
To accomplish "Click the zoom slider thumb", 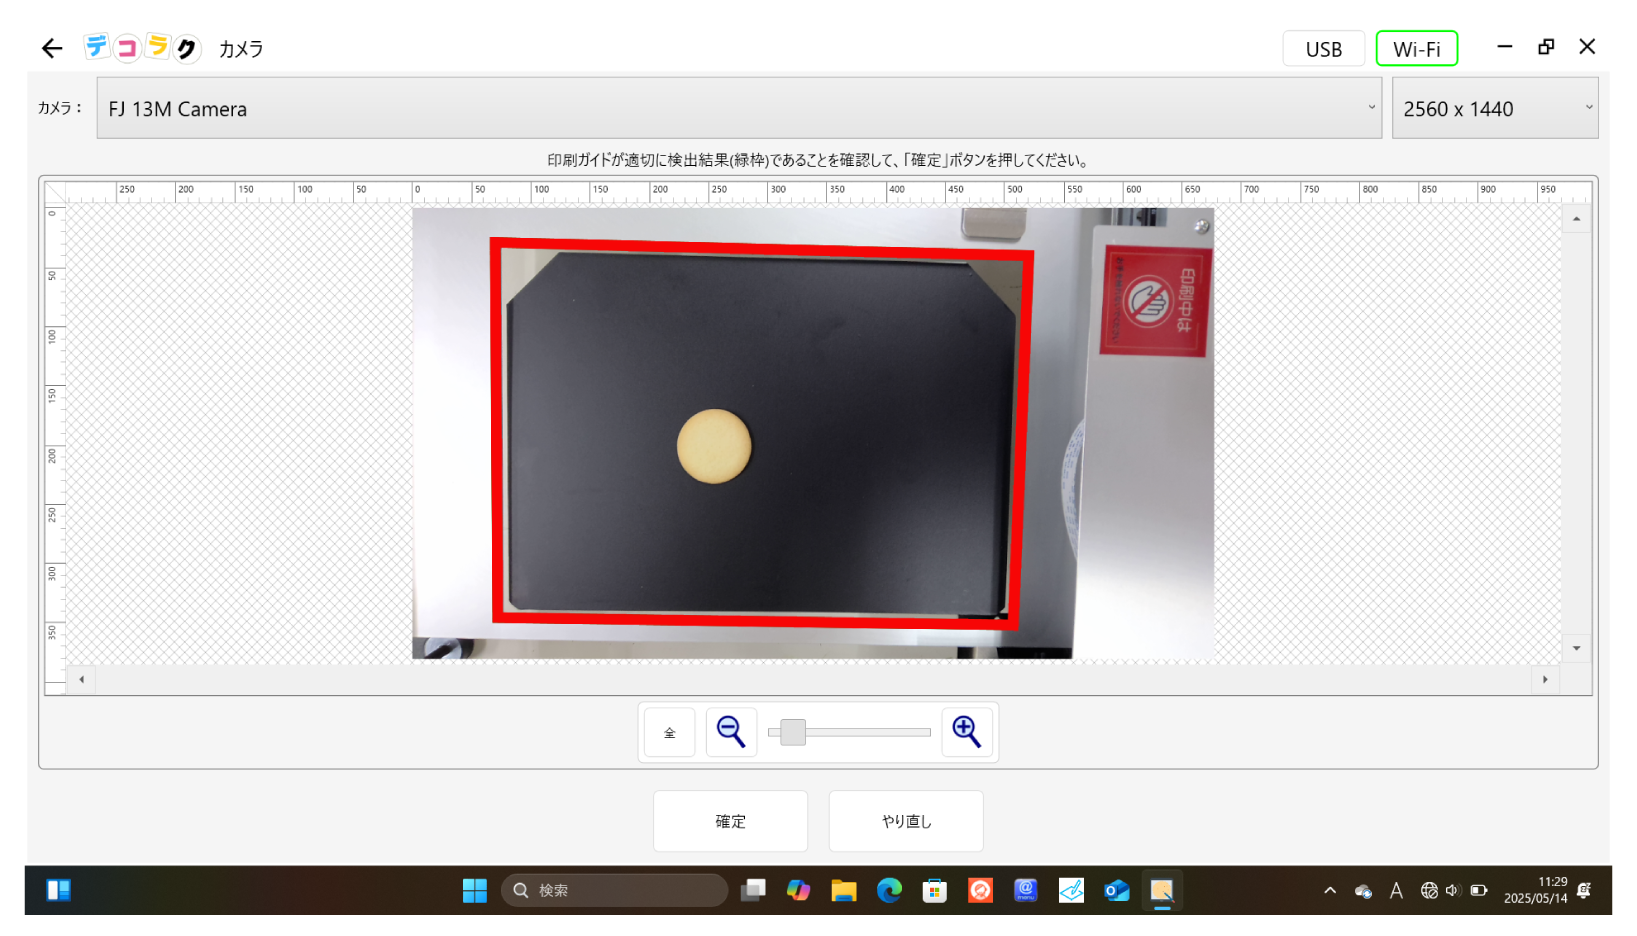I will (793, 732).
